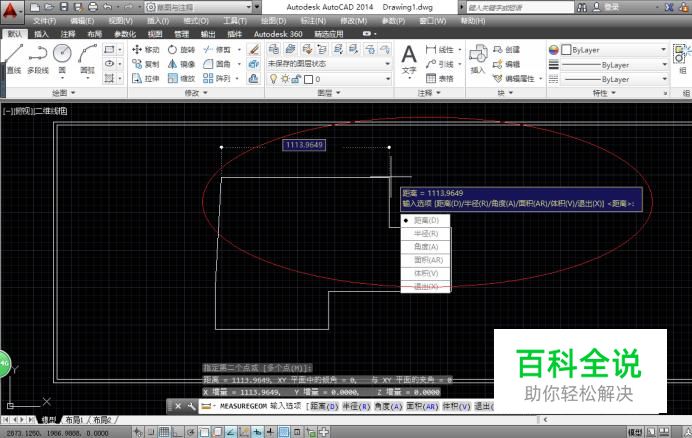Click the Rotate (旋转) tool
This screenshot has height=438, width=692.
(181, 49)
